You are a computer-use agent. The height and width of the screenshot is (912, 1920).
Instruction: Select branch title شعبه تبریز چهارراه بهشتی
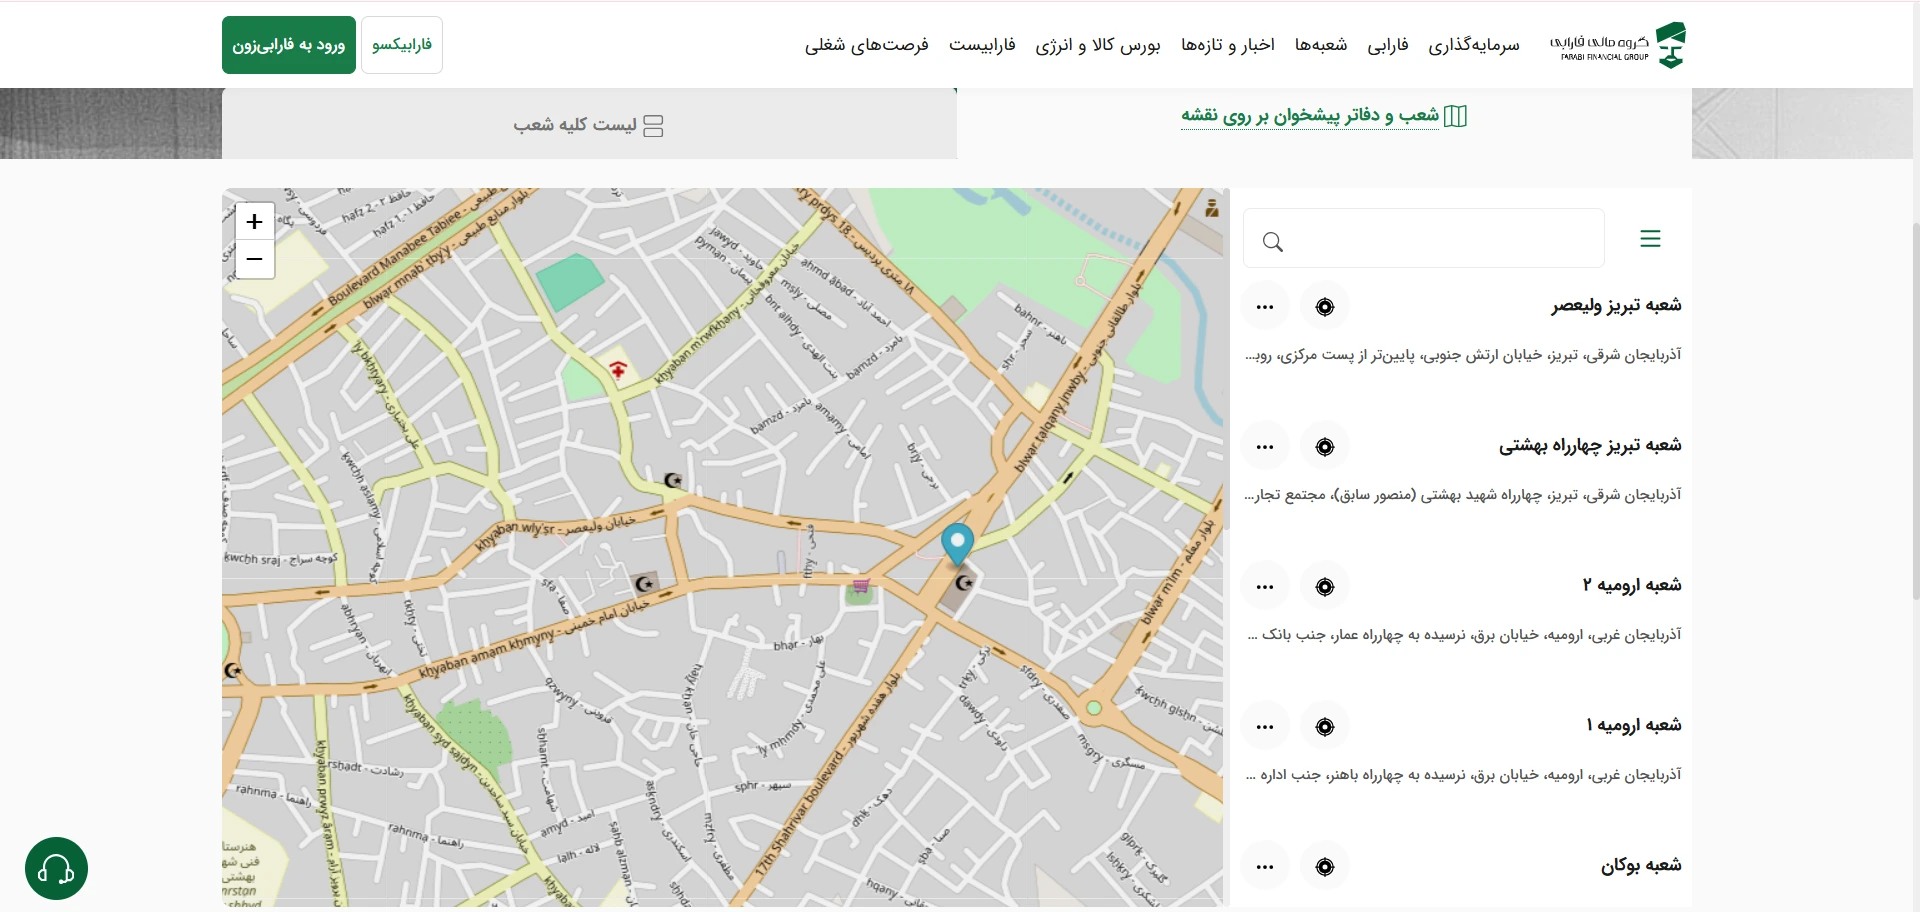pos(1590,445)
